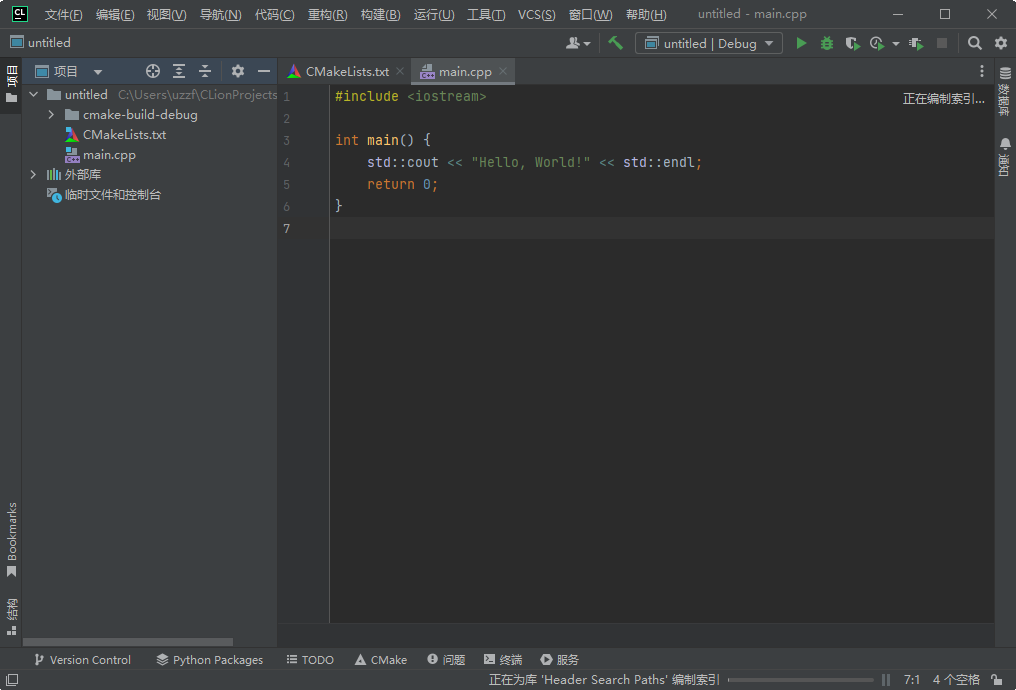Click Collapse All icon in project panel
Screen dimensions: 1016x690
click(205, 71)
